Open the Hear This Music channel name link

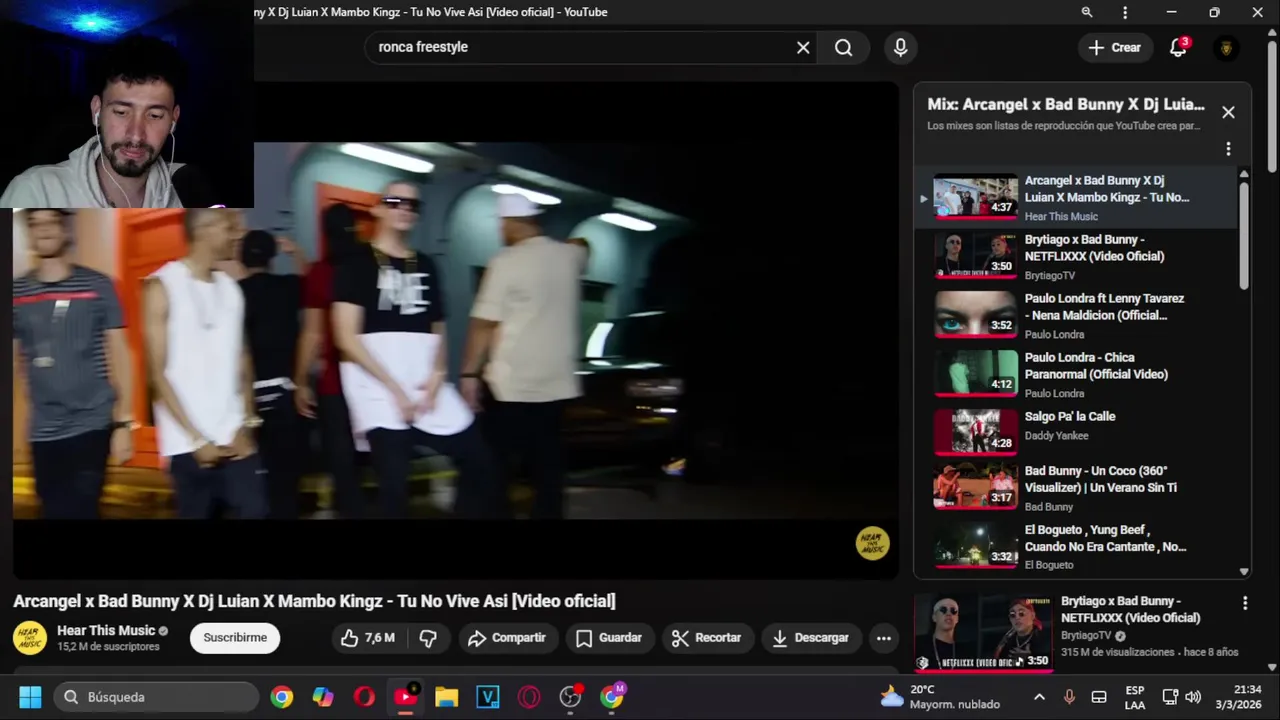(x=106, y=631)
